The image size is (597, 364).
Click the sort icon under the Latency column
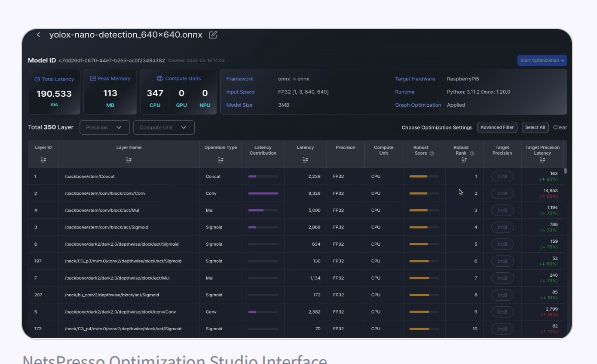point(305,160)
